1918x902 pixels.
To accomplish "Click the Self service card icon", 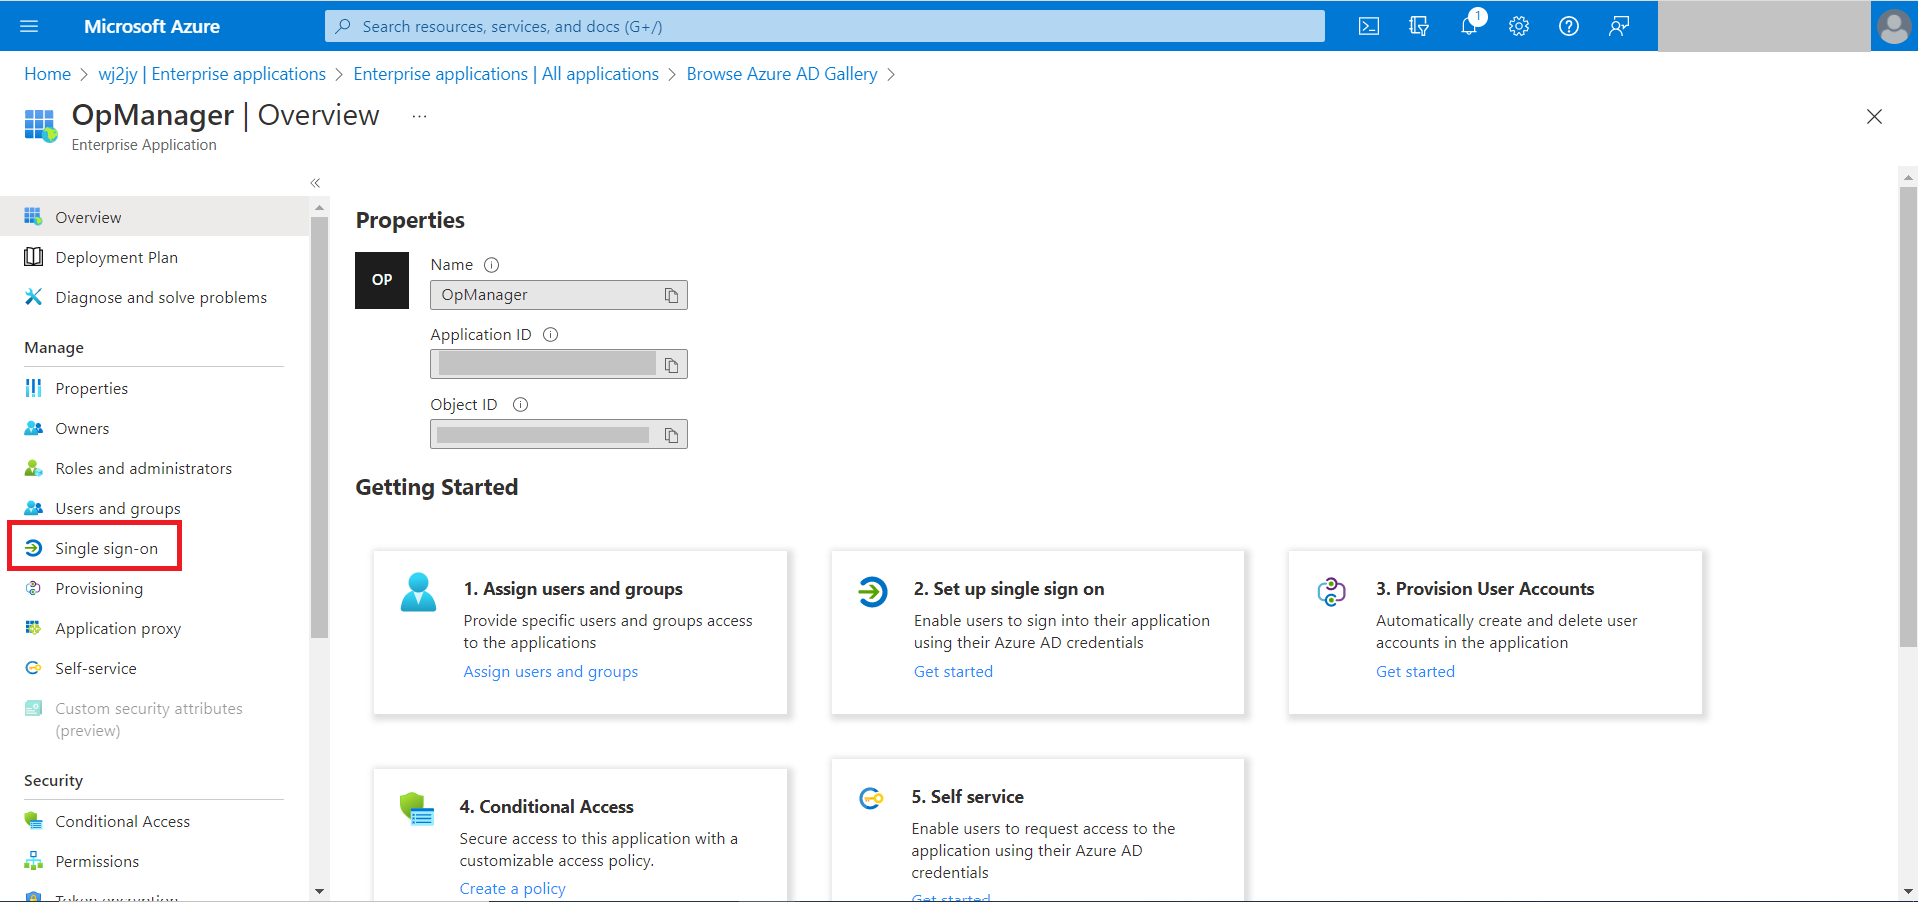I will pos(871,799).
